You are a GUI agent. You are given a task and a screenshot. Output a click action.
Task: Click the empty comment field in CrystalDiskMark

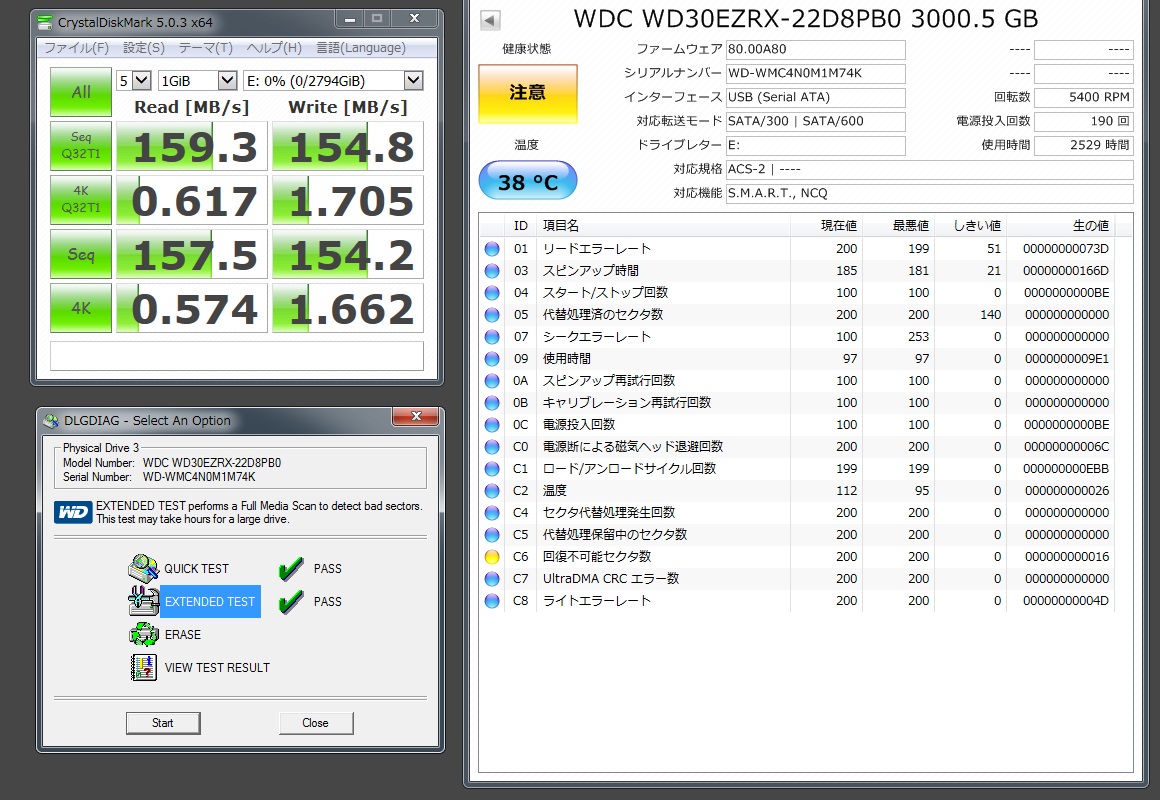237,356
